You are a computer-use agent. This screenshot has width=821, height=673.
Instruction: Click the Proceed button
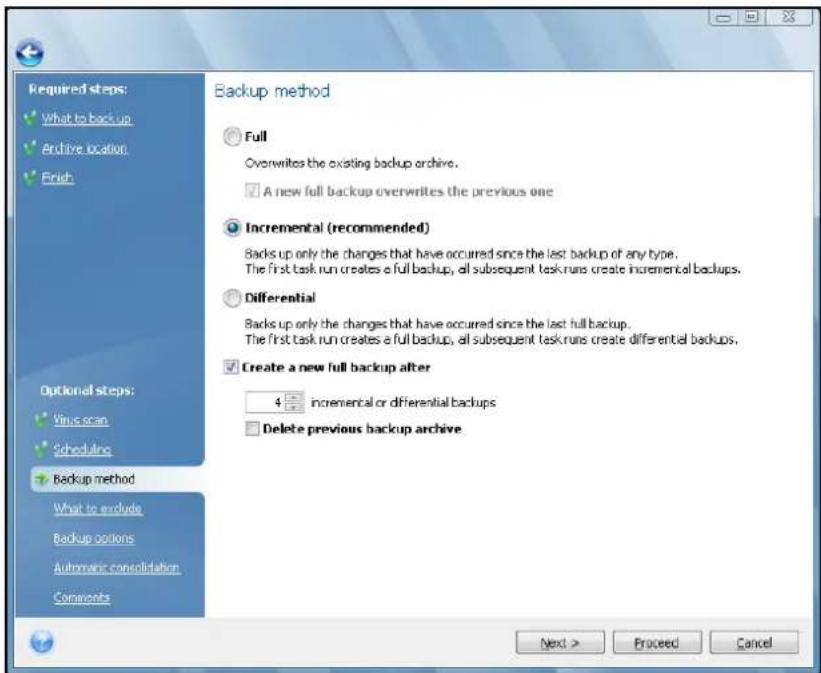[x=657, y=643]
